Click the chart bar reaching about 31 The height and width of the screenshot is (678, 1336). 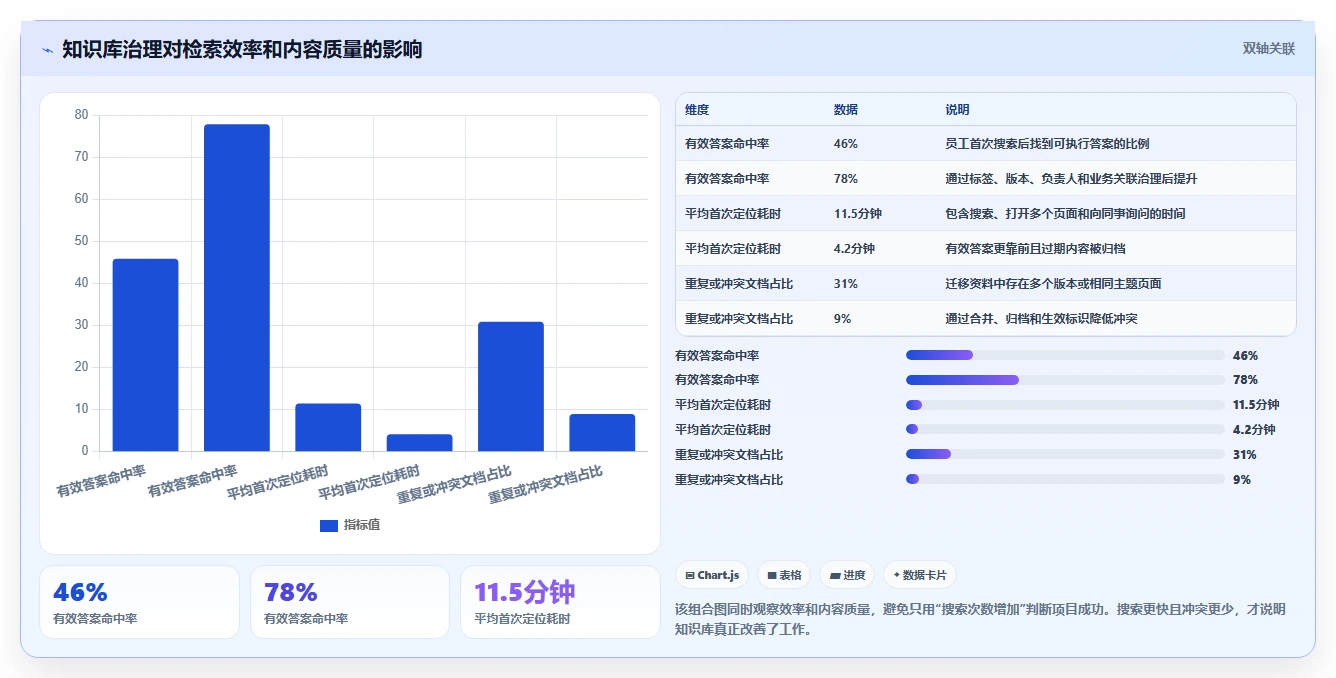(x=511, y=386)
